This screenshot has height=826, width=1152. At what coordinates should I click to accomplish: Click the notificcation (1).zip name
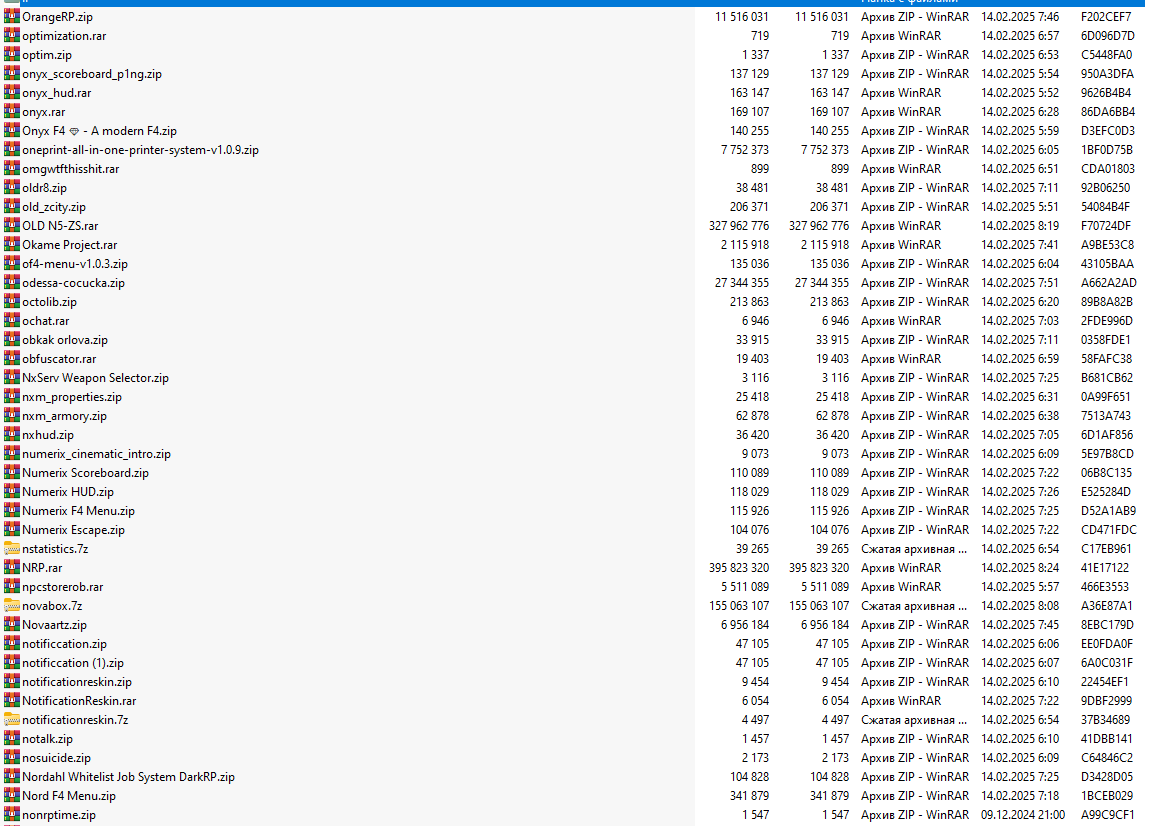73,663
